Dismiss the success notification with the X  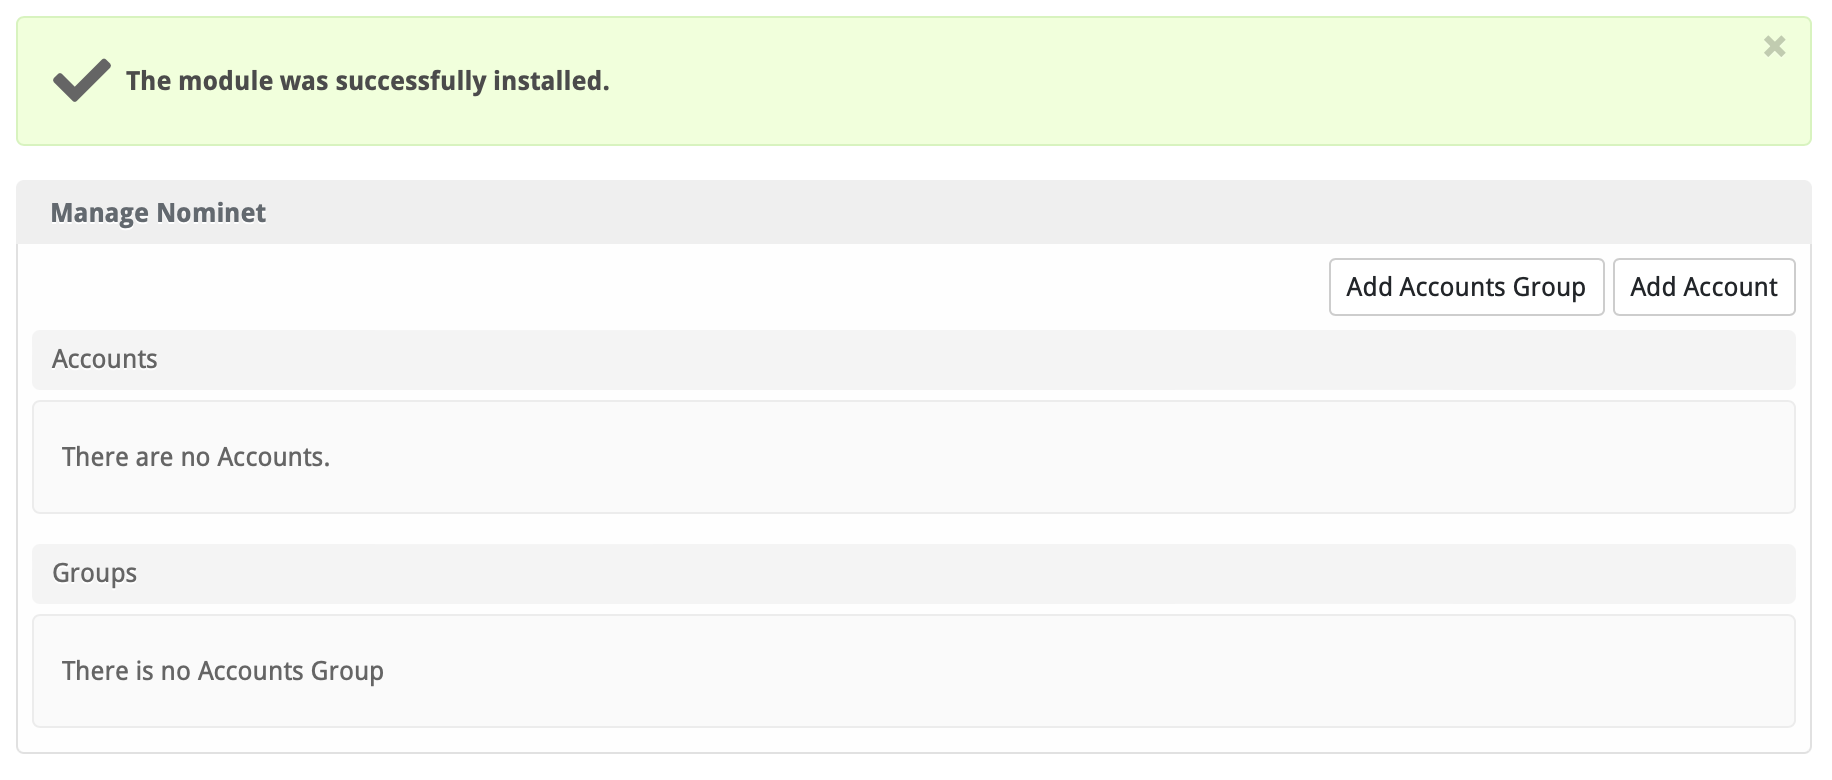(x=1774, y=46)
